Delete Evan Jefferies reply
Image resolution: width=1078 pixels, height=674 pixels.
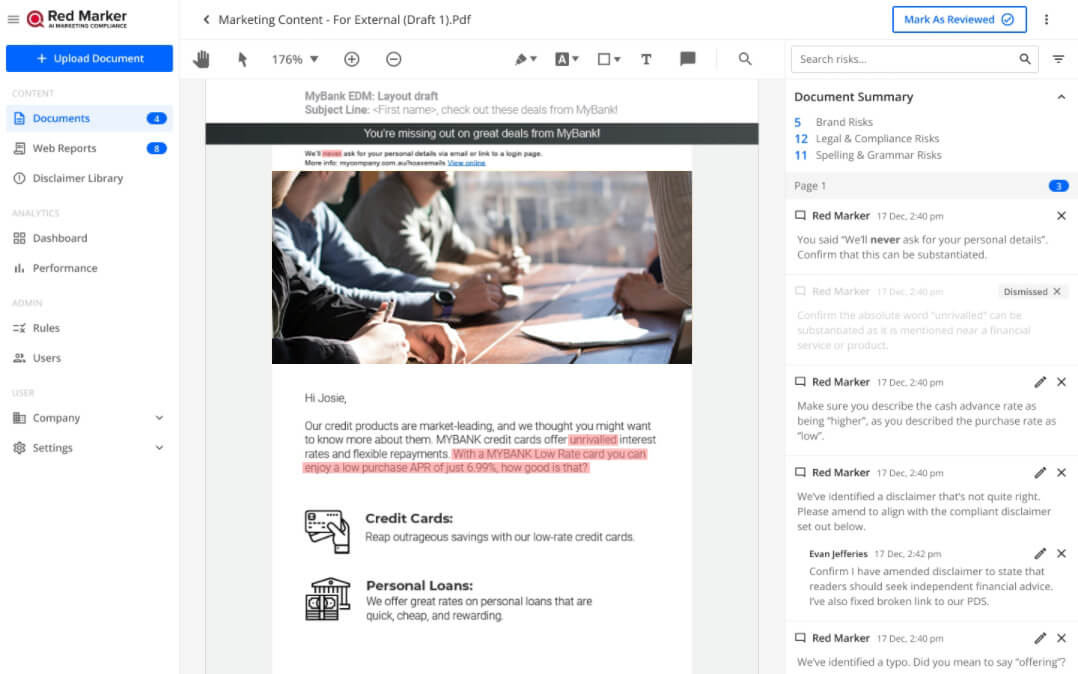pos(1061,554)
